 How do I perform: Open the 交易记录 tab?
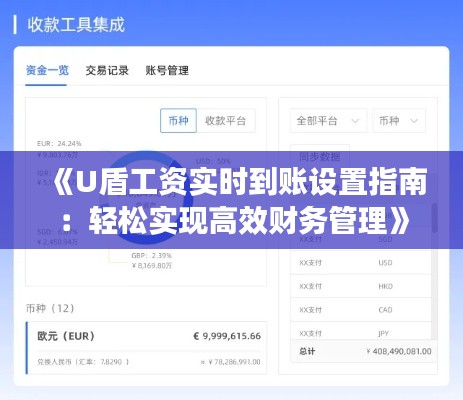[107, 70]
